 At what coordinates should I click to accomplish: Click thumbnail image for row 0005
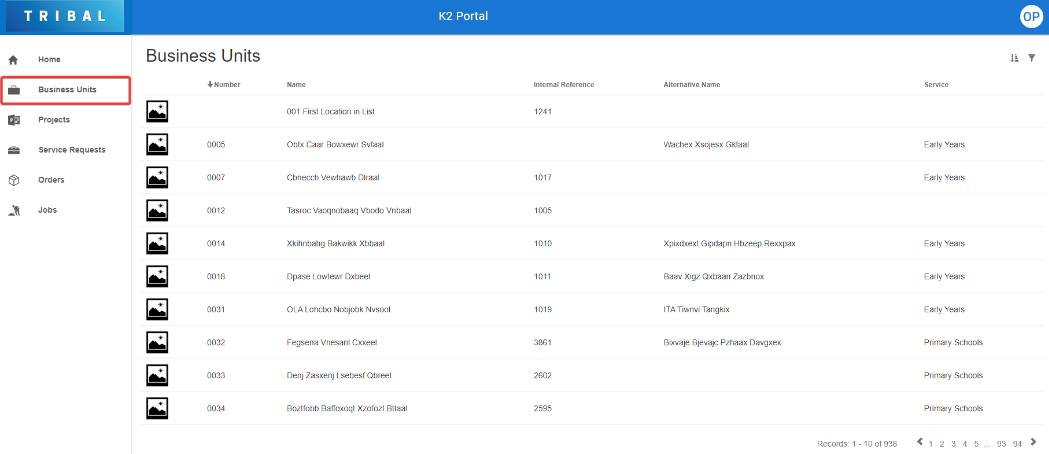[x=157, y=145]
